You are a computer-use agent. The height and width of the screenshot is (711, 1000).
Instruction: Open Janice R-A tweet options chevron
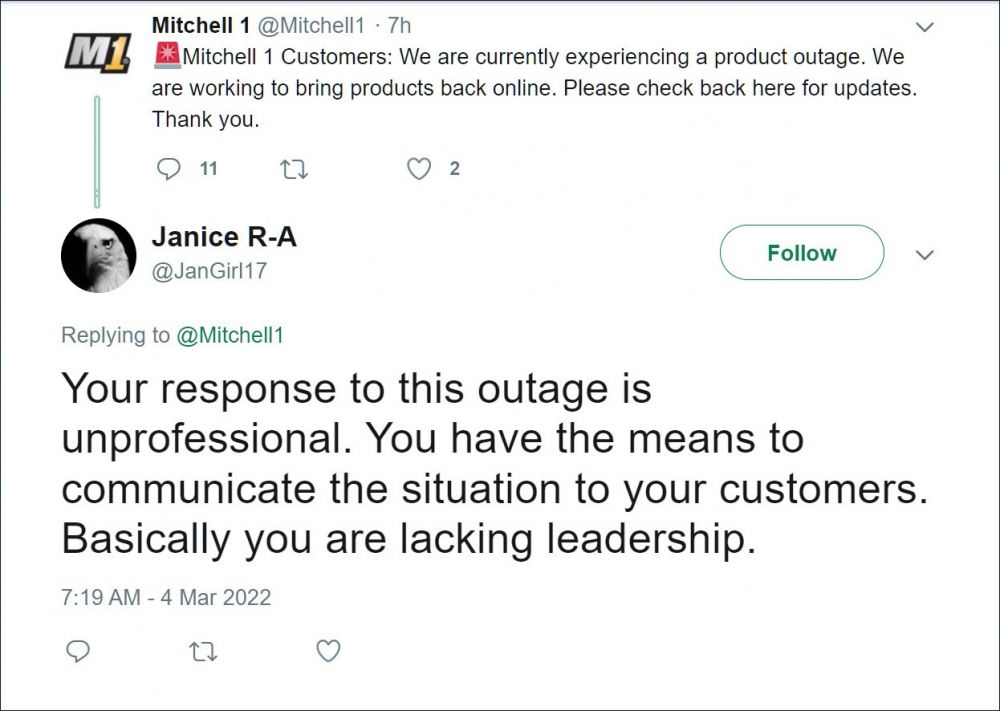coord(924,254)
